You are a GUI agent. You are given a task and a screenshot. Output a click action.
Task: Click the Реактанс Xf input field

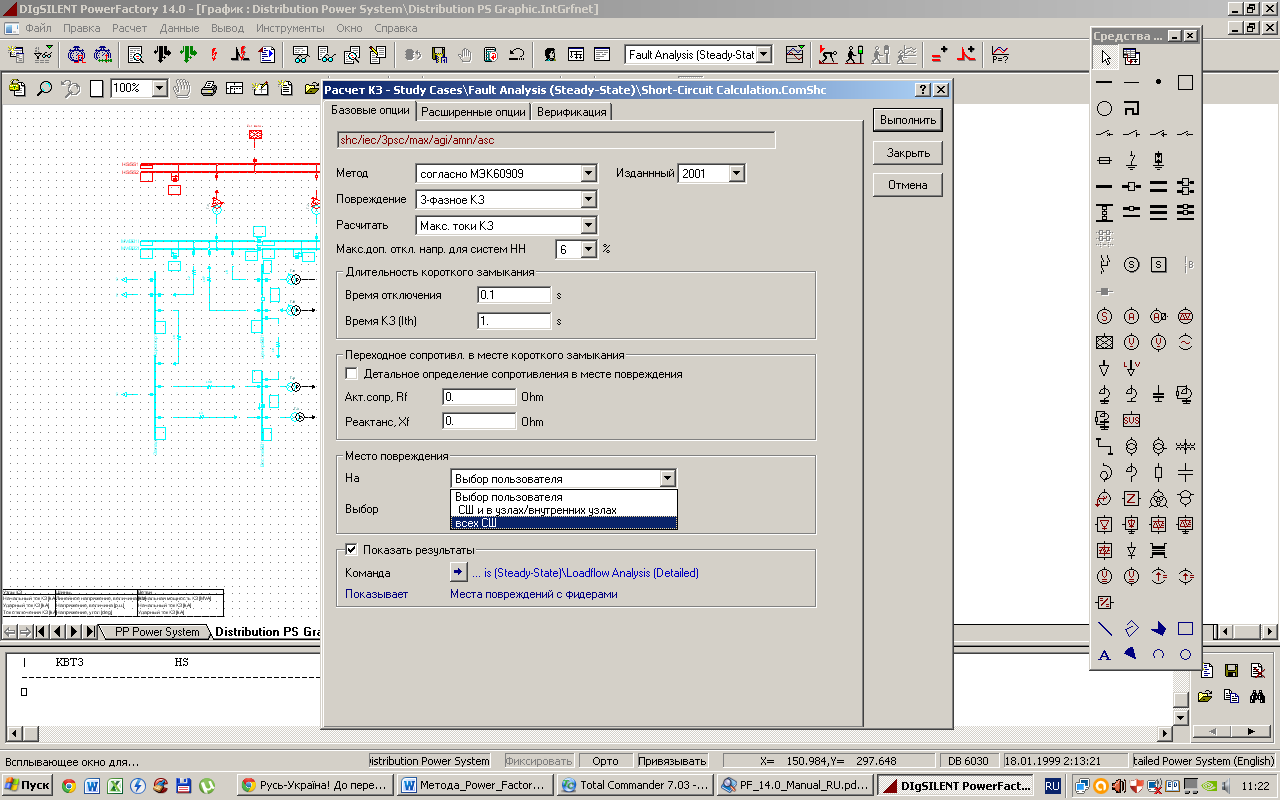click(479, 422)
